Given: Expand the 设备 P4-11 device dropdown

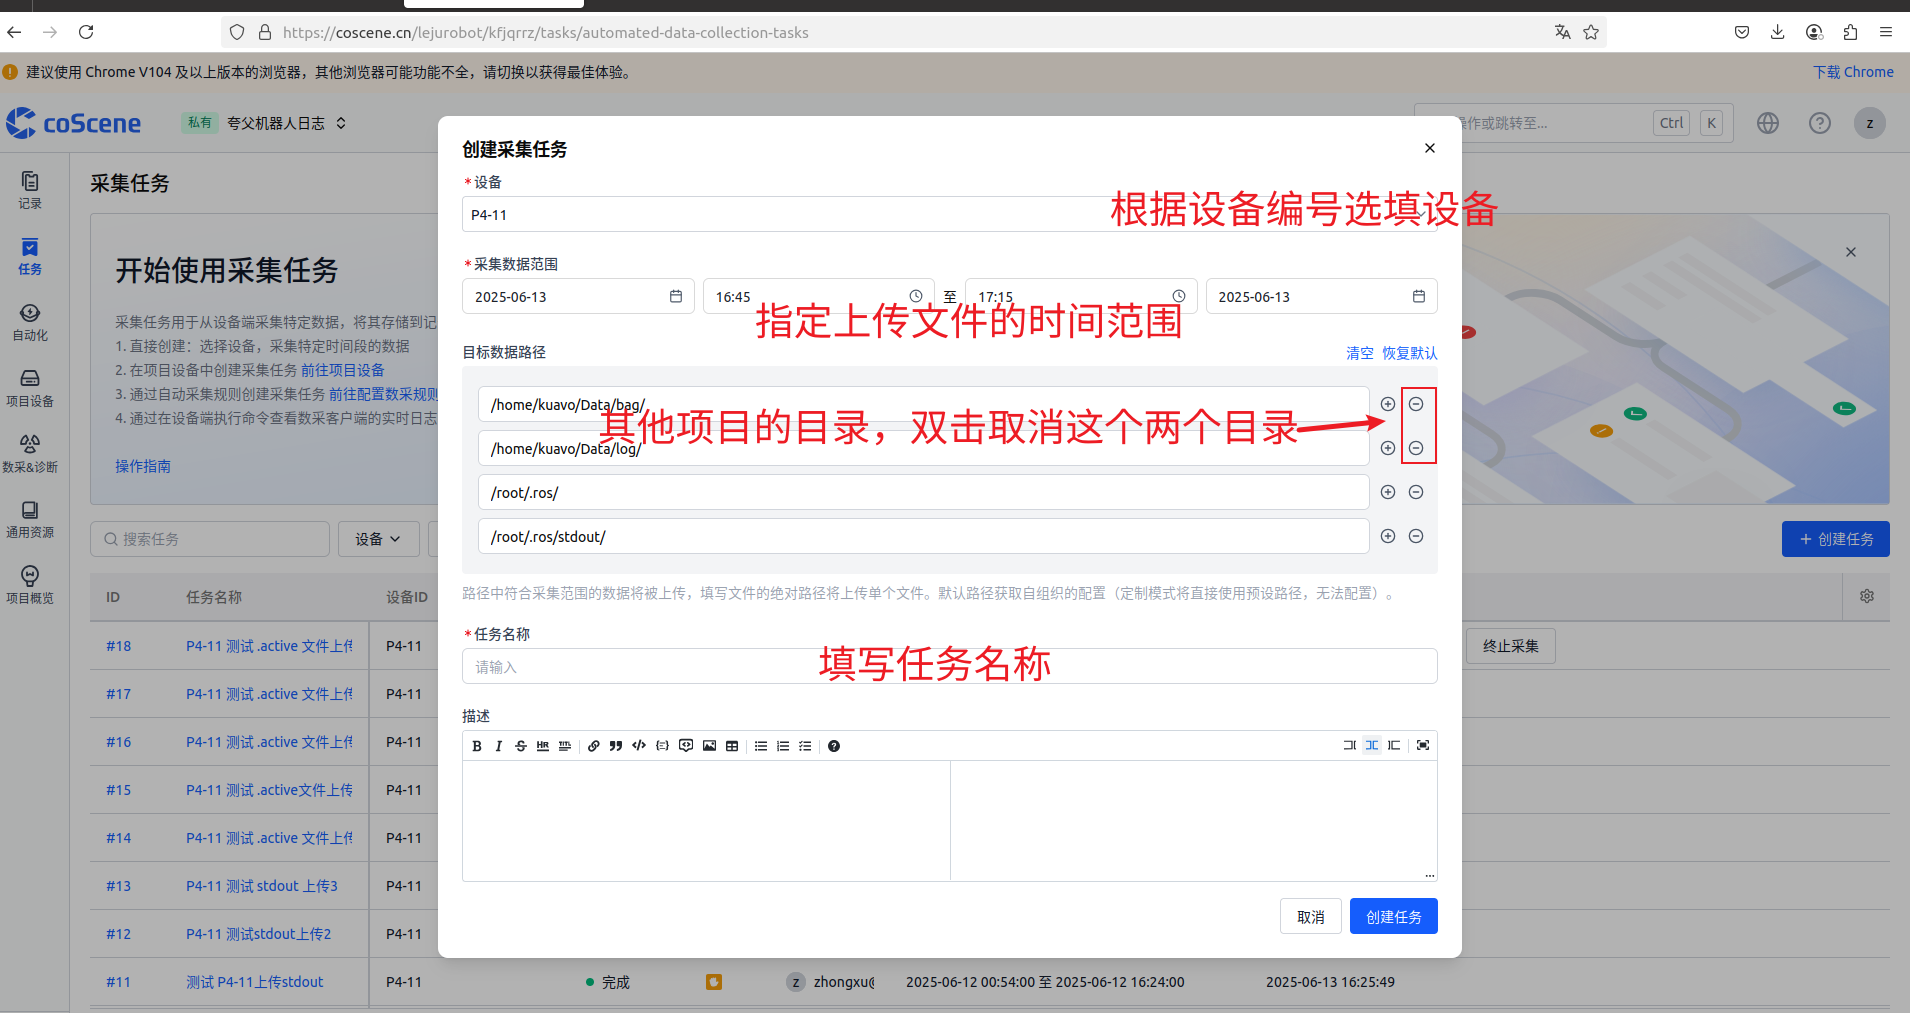Looking at the screenshot, I should pyautogui.click(x=948, y=215).
